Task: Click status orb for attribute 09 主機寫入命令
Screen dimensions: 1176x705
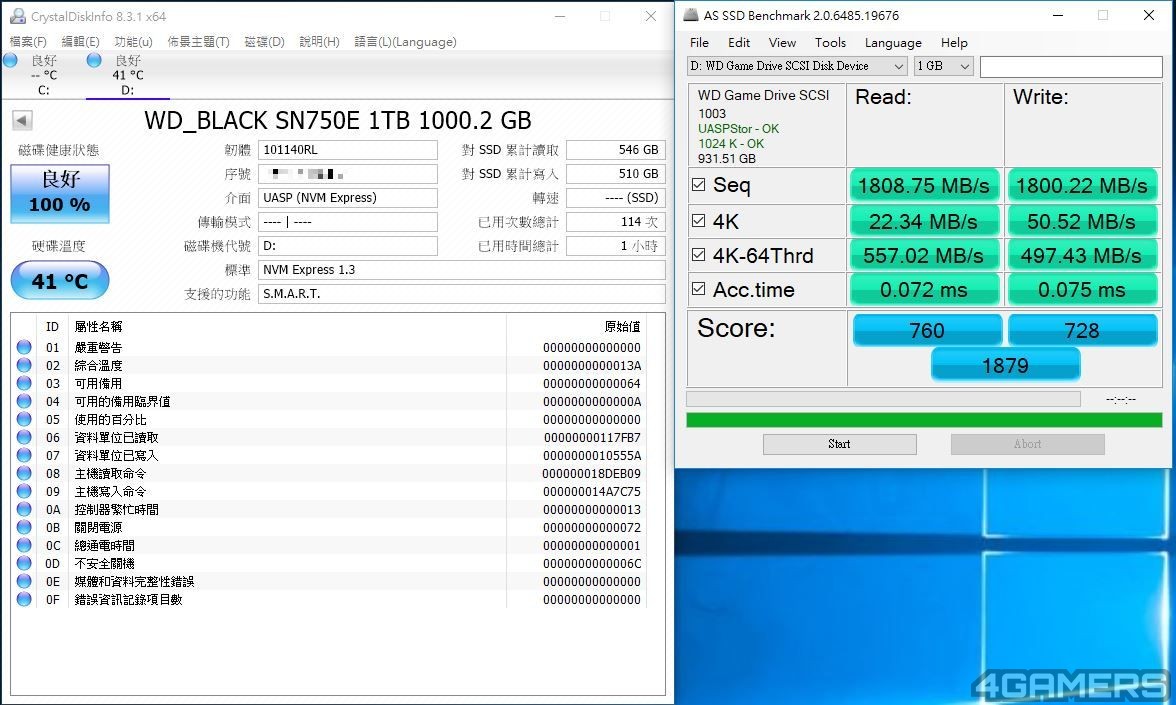Action: tap(24, 491)
